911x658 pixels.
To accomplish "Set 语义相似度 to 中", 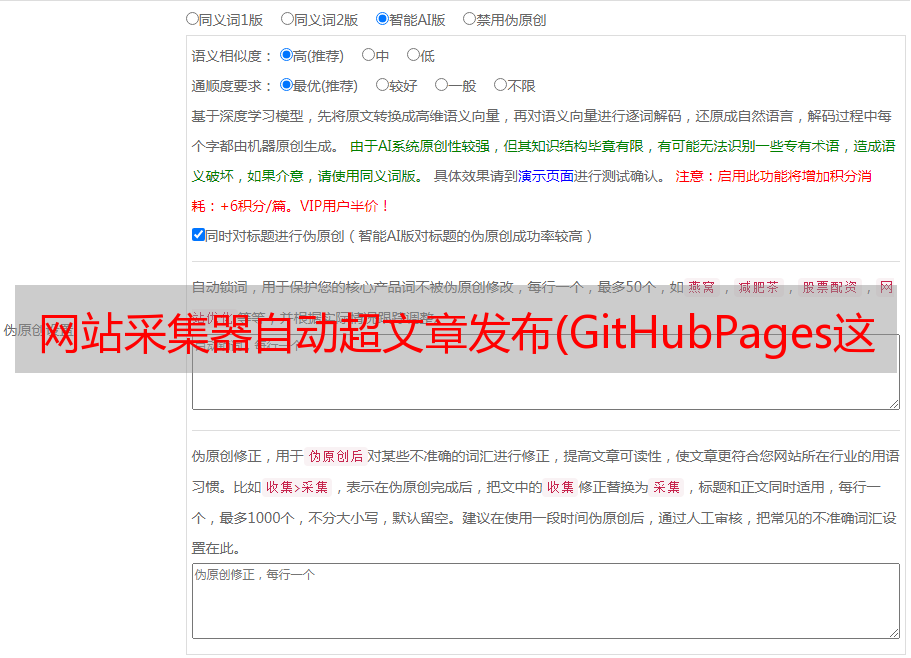I will [368, 55].
